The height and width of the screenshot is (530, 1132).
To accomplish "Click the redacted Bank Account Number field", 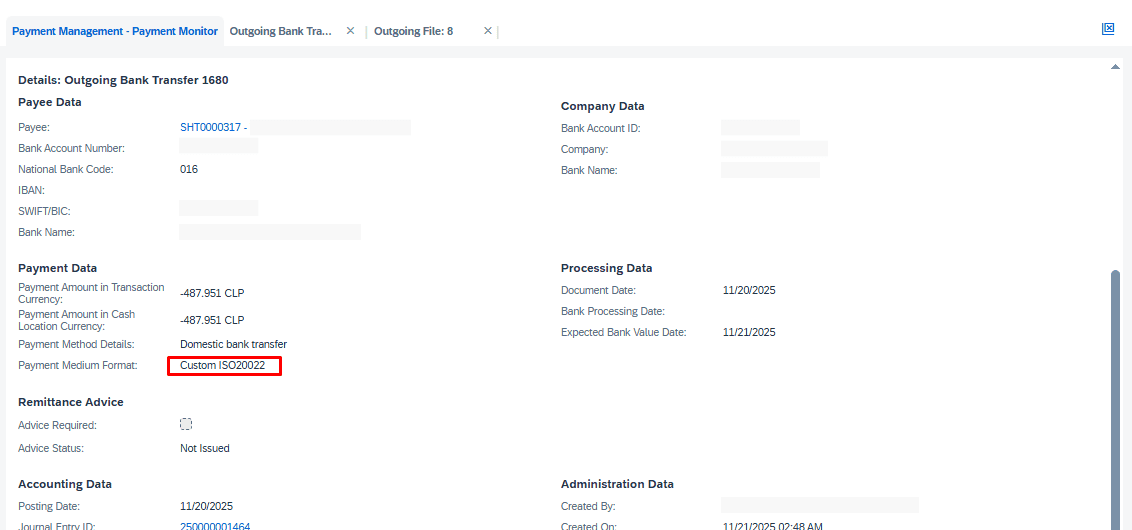I will 218,147.
